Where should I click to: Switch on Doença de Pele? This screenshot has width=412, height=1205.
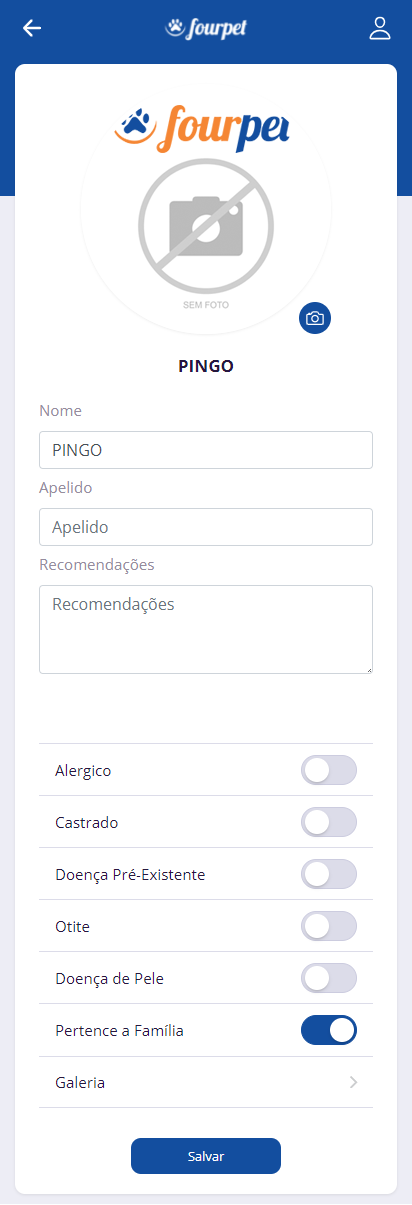(x=329, y=978)
